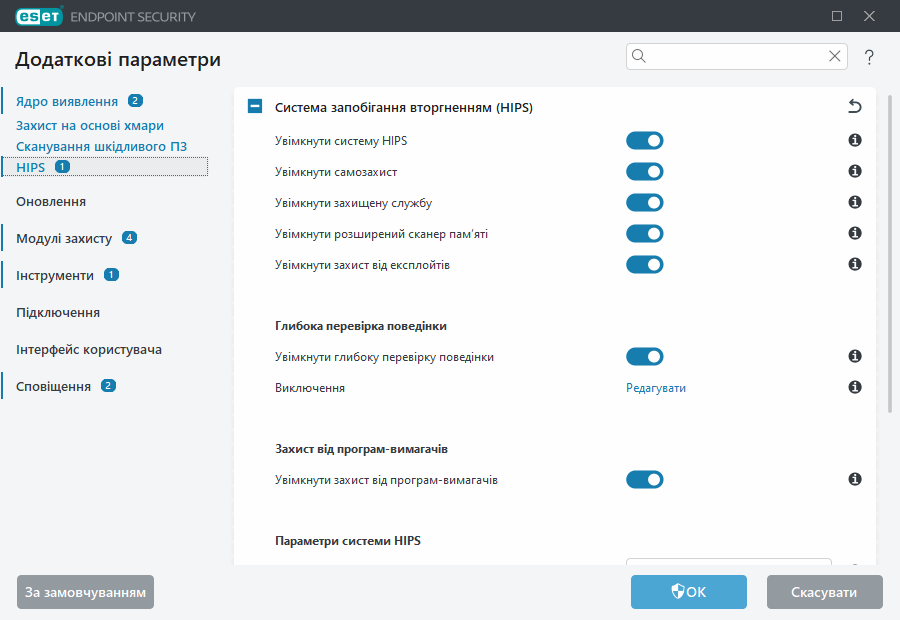Turn off 'Увімкнути розширений сканер пам'яті' switch
The width and height of the screenshot is (900, 620).
pos(645,234)
